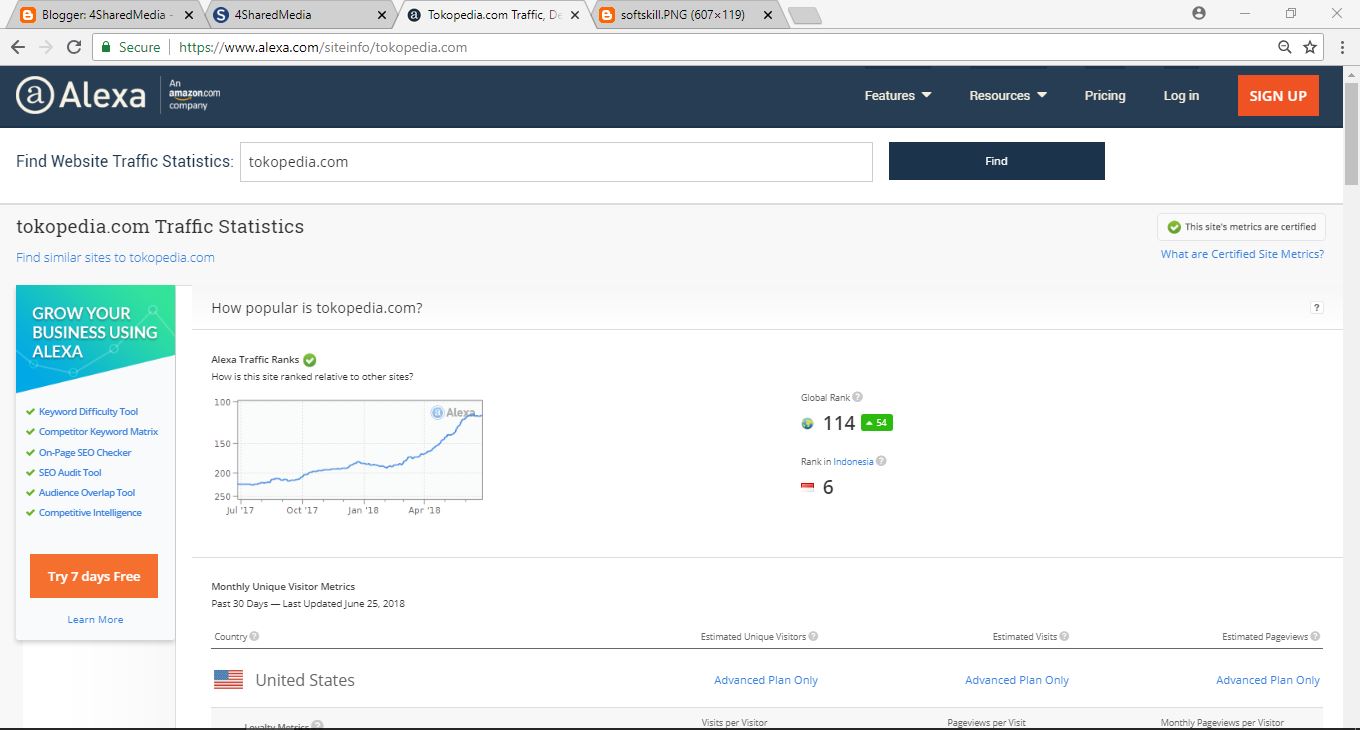Close the Blogger 4SharedMedia tab
The width and height of the screenshot is (1360, 730).
pyautogui.click(x=189, y=15)
